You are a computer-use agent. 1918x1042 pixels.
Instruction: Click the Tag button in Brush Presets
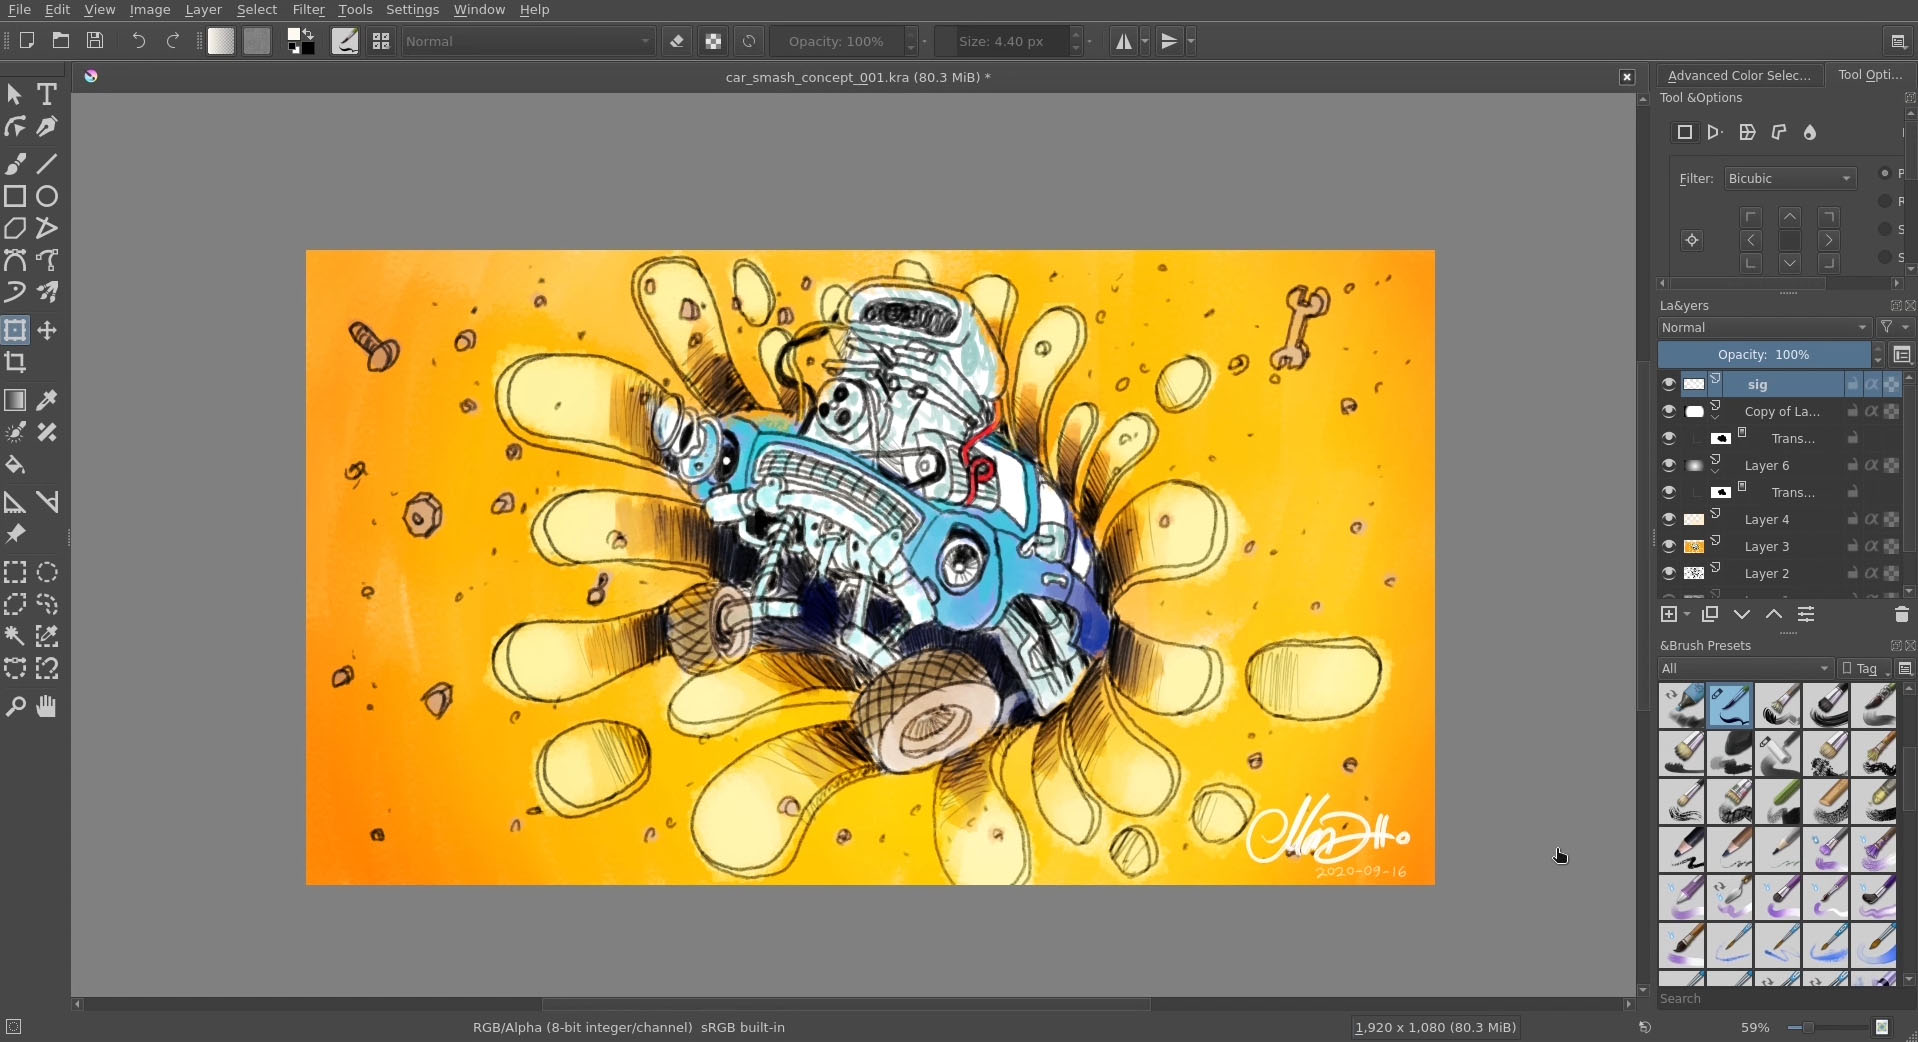point(1864,669)
